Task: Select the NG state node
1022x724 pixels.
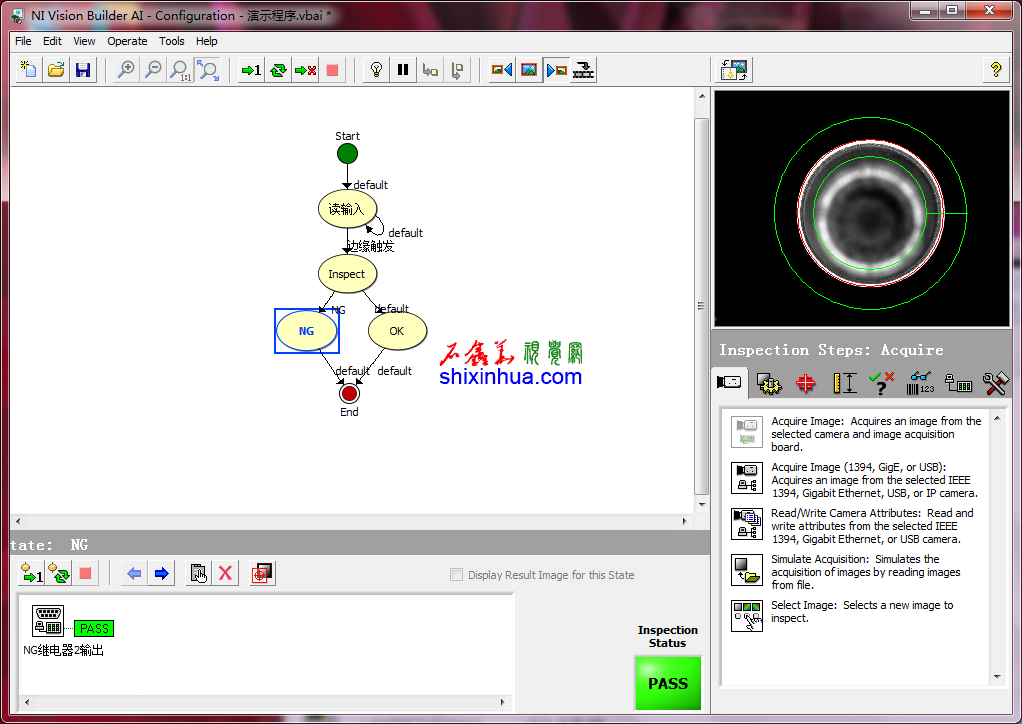Action: 306,331
